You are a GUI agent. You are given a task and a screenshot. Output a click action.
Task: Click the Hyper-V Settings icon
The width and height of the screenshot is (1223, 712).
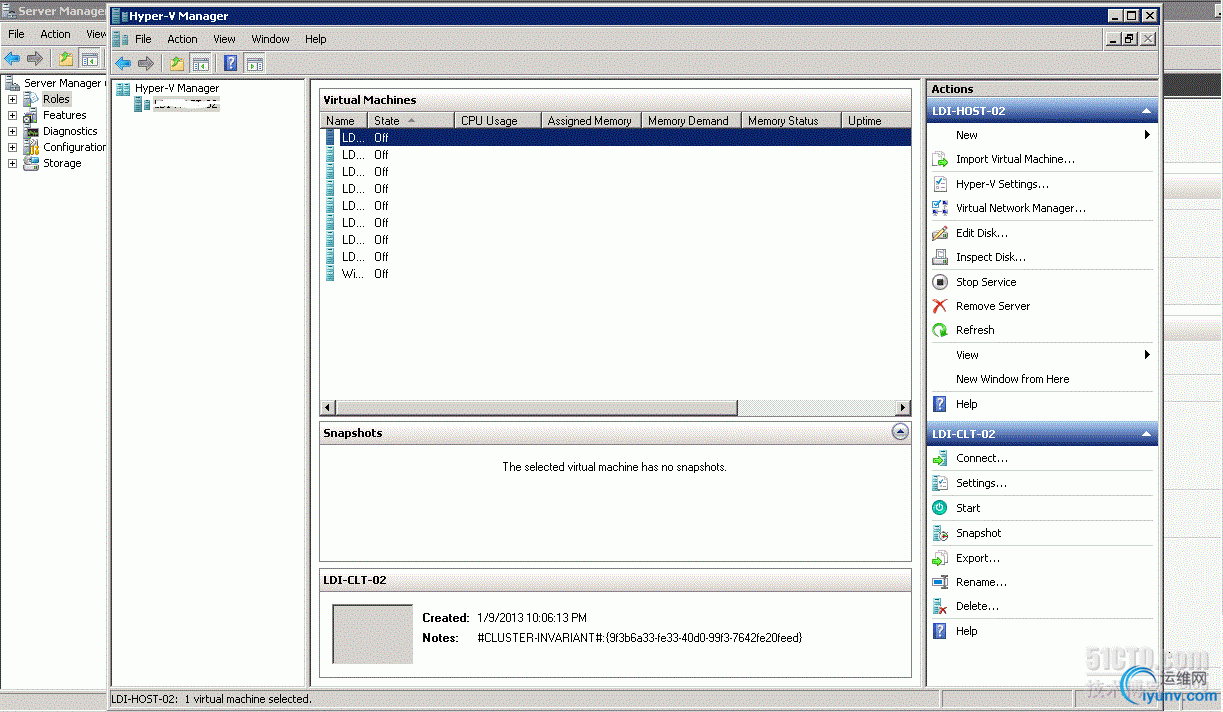tap(939, 184)
